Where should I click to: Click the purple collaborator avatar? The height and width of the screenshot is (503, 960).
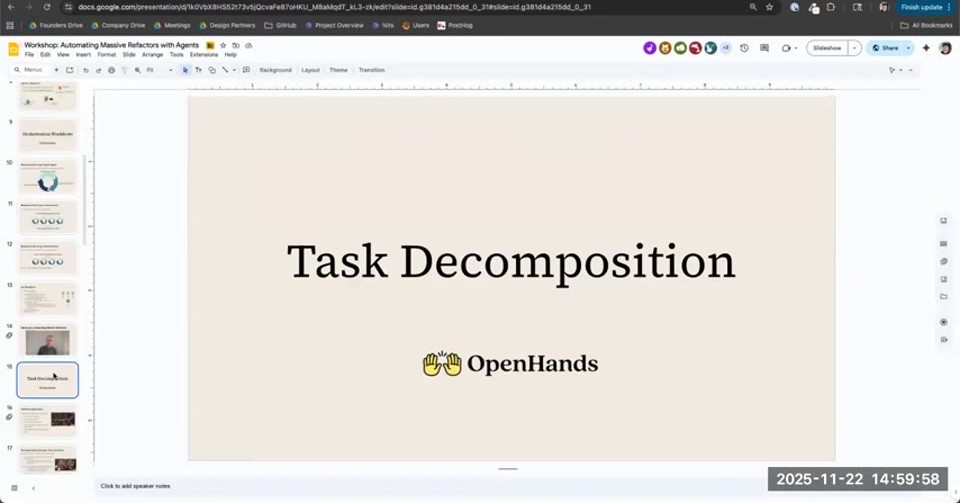pyautogui.click(x=650, y=48)
